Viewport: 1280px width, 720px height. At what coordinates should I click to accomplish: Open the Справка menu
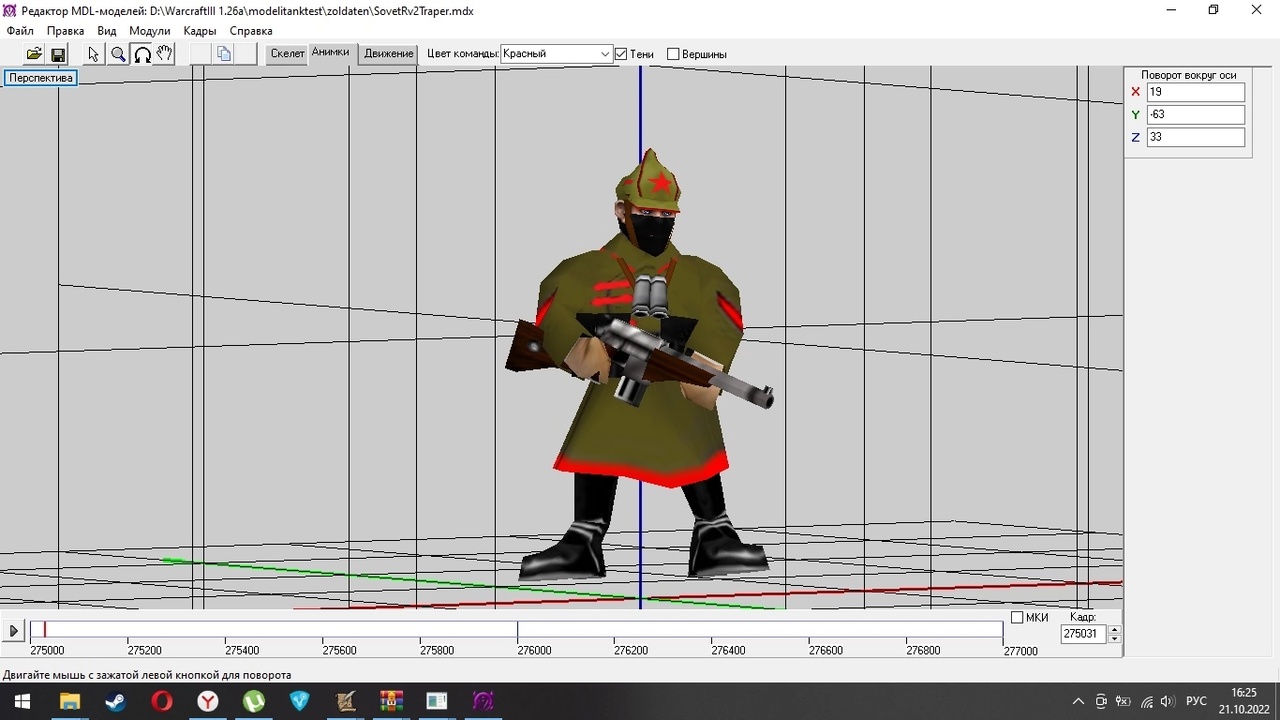click(x=251, y=31)
